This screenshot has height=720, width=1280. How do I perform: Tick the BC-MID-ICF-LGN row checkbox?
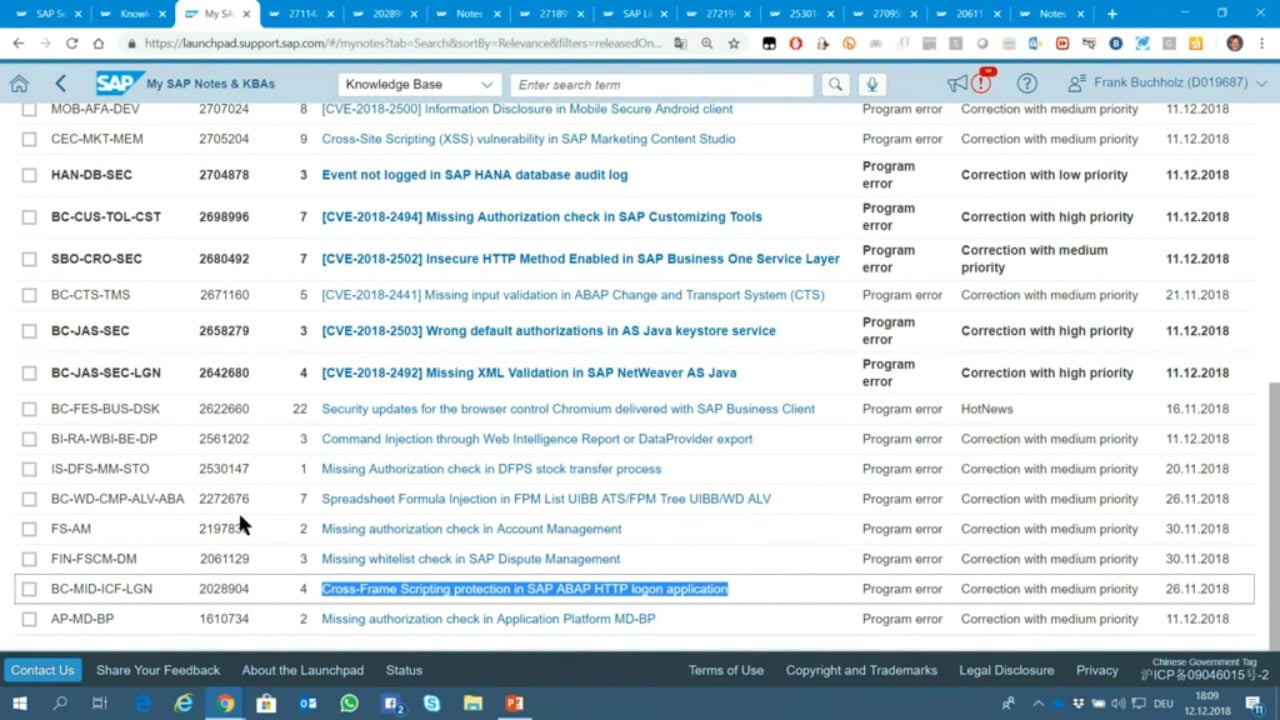(29, 589)
